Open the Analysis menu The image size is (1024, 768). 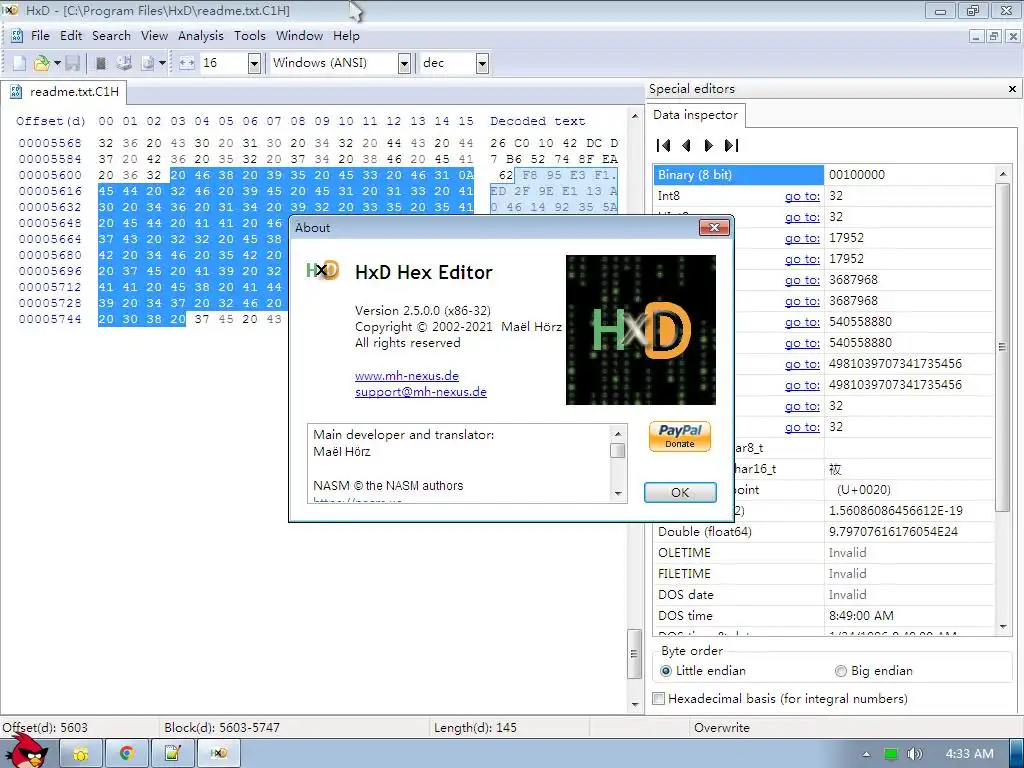click(200, 36)
